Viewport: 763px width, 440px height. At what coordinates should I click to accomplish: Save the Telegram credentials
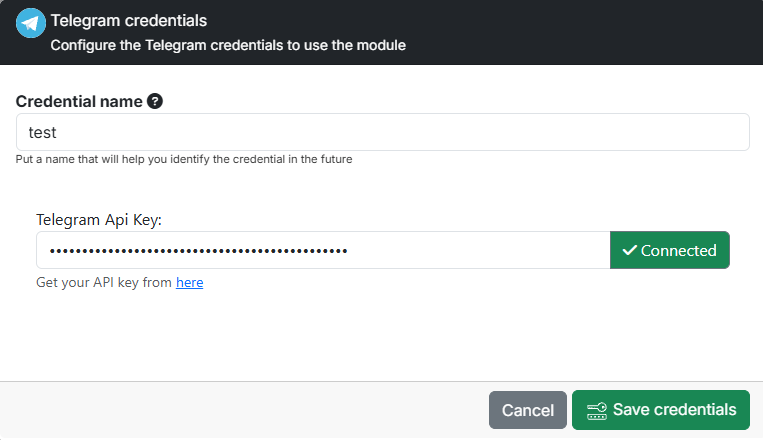tap(660, 410)
